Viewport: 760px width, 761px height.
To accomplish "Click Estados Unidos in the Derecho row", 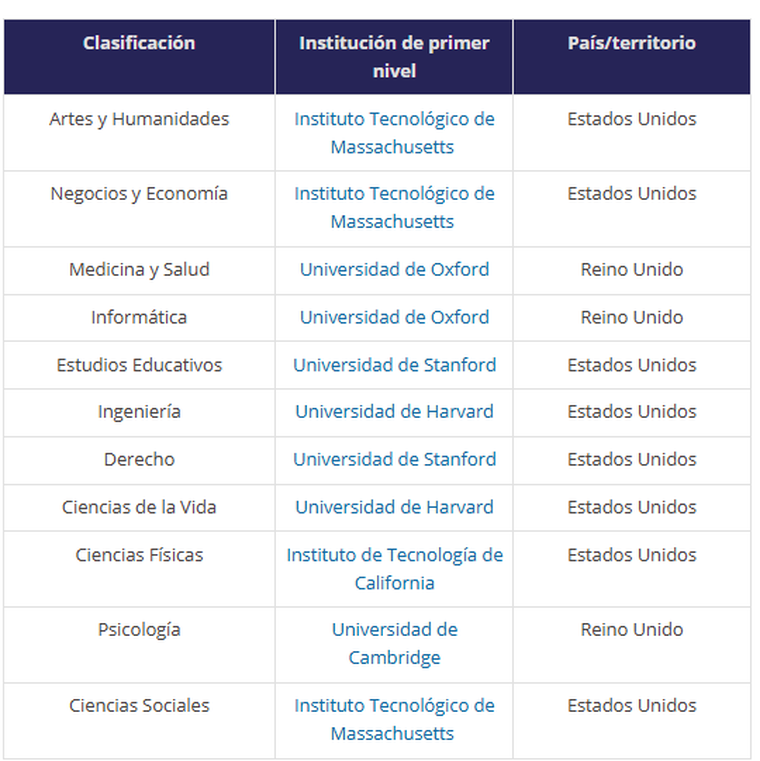I will [631, 460].
